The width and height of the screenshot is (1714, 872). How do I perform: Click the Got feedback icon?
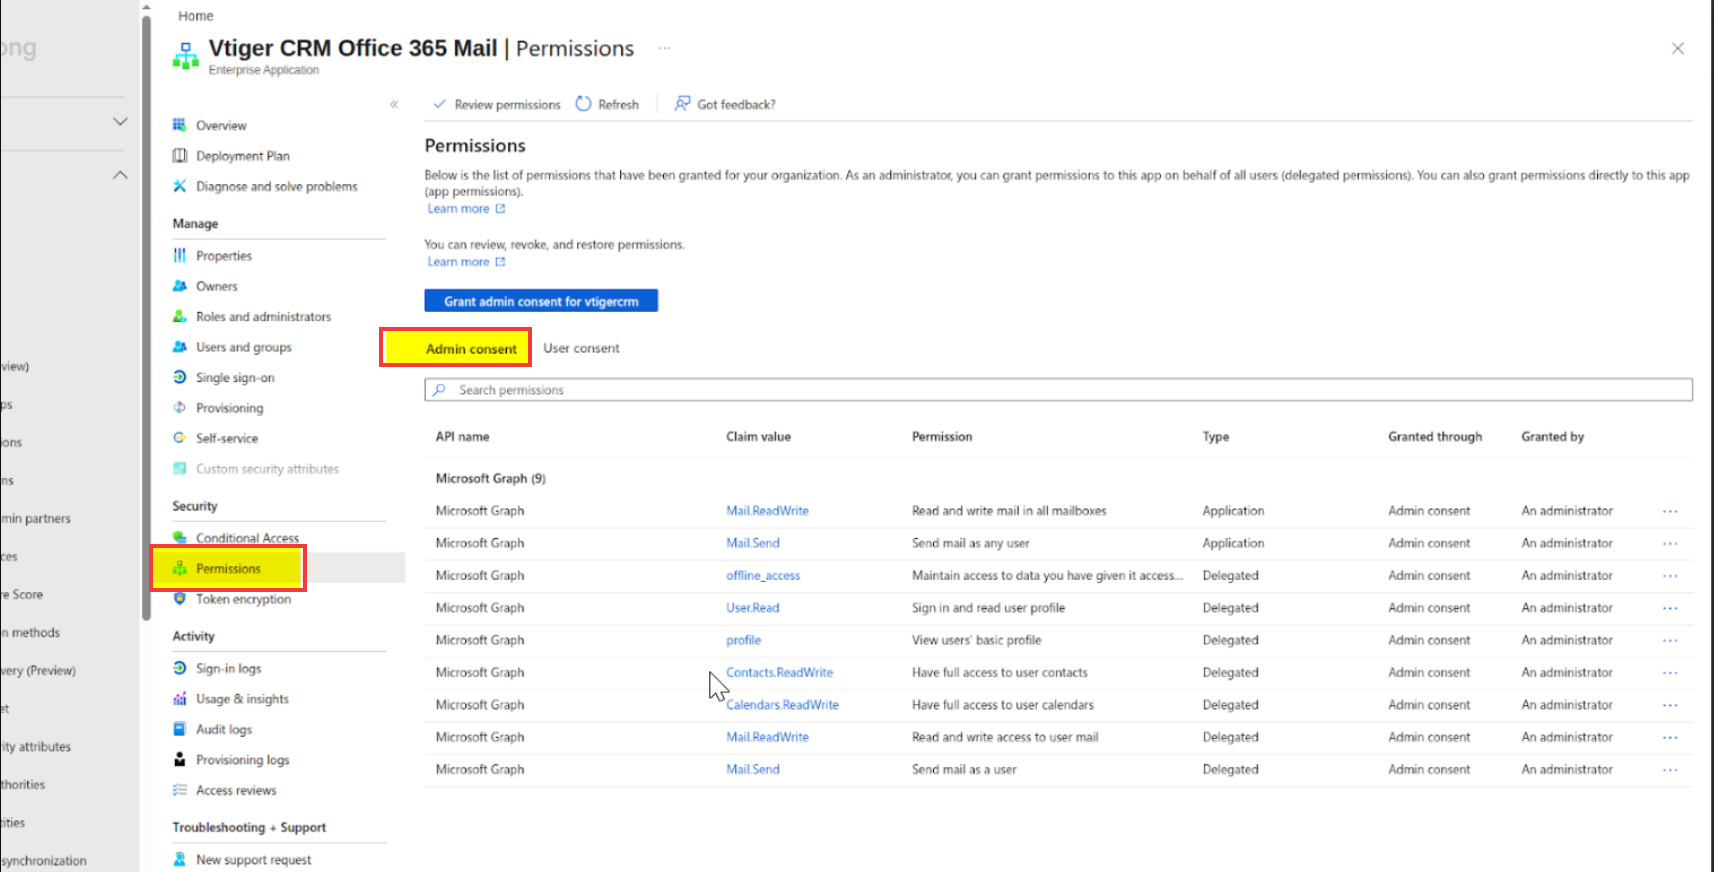(x=682, y=104)
